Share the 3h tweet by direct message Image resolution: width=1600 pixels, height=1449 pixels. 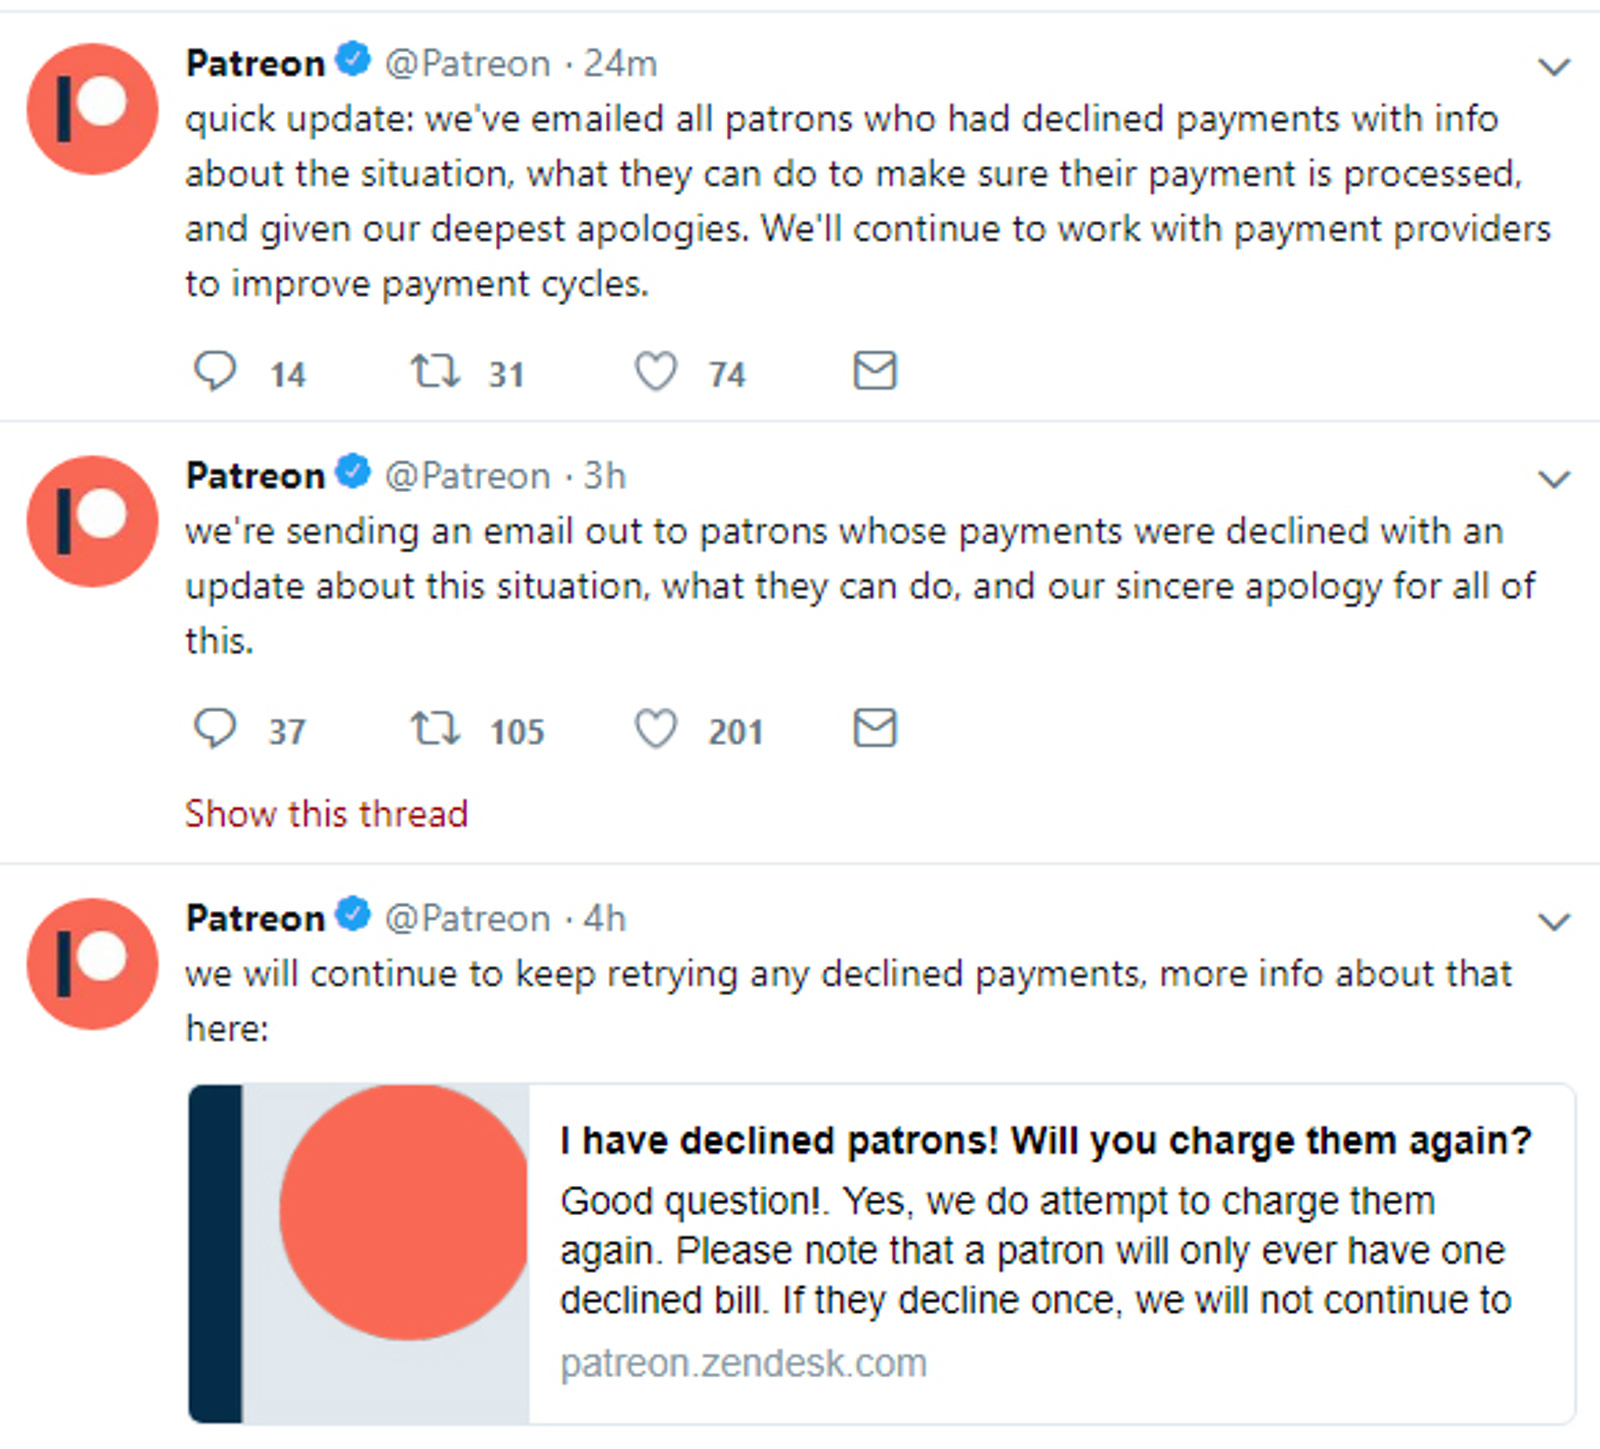tap(875, 729)
